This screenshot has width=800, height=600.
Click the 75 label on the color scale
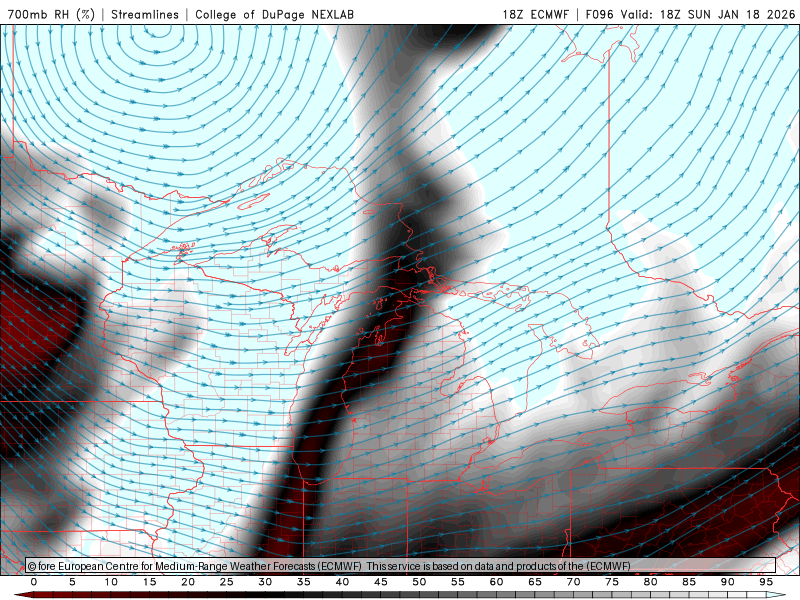coord(612,582)
